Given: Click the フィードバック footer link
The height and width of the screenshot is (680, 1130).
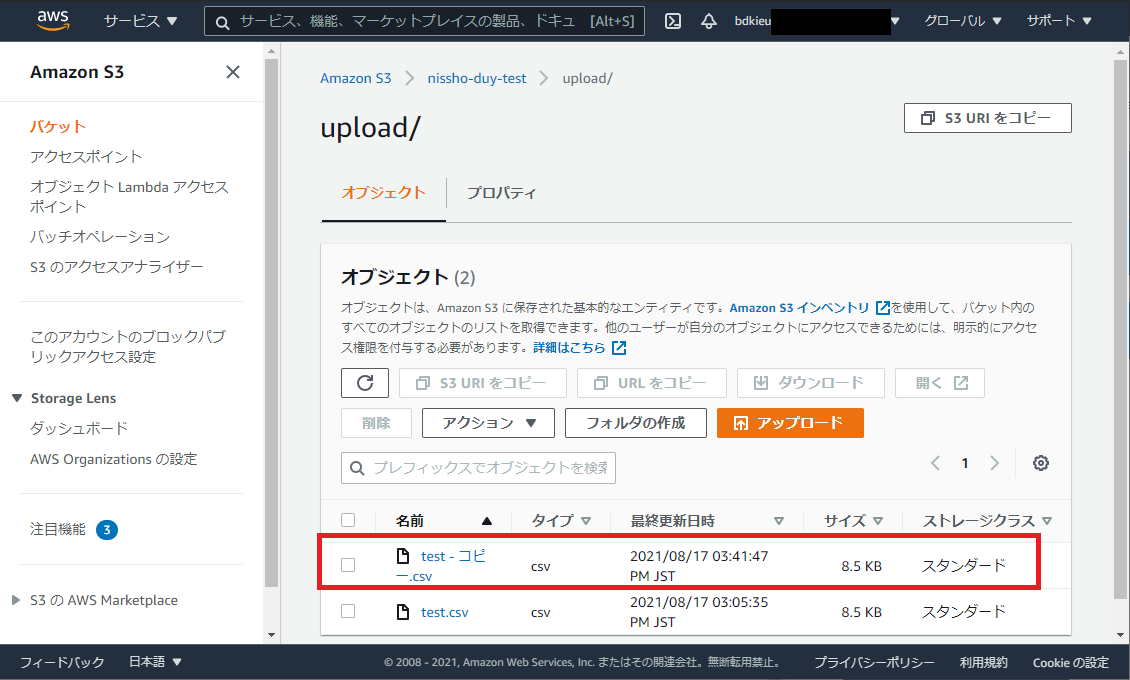Looking at the screenshot, I should (x=62, y=662).
